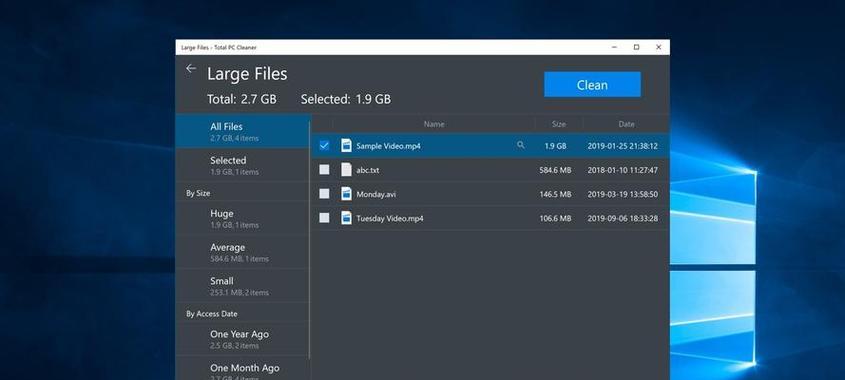Select the Tuesday Video.mp4 checkbox
Screen dimensions: 845x380
(x=324, y=218)
